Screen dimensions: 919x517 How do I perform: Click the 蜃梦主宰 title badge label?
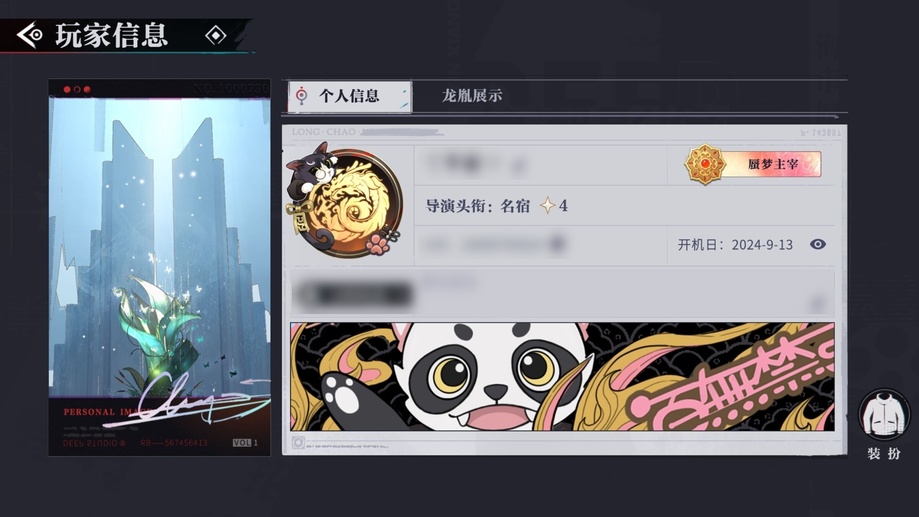click(772, 164)
